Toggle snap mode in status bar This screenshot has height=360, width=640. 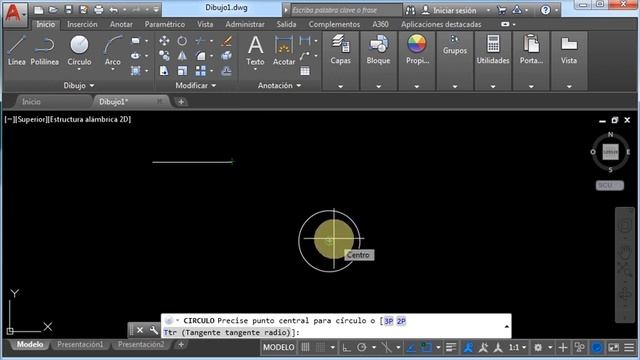321,347
